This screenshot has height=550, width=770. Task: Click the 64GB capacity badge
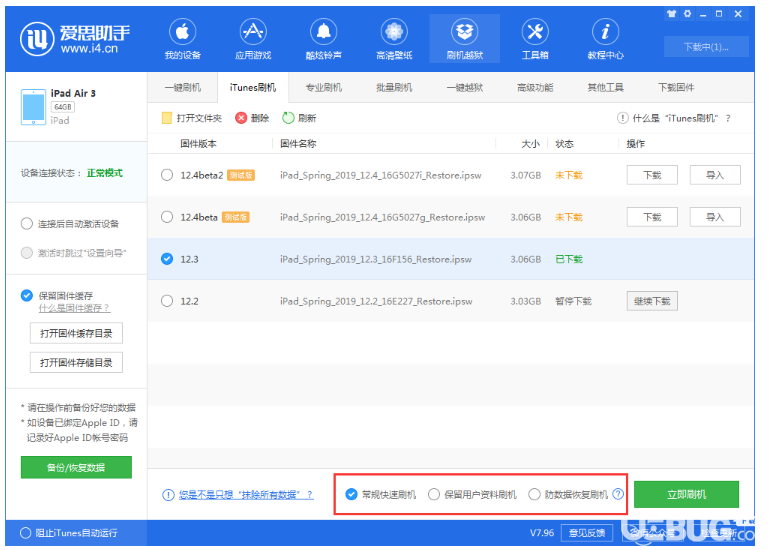point(63,107)
